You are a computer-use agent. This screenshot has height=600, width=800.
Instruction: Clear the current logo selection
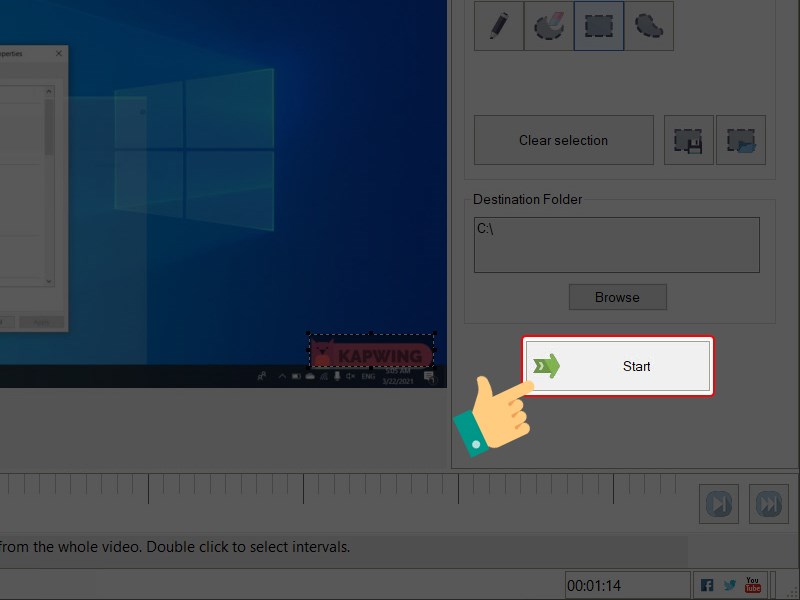click(562, 140)
